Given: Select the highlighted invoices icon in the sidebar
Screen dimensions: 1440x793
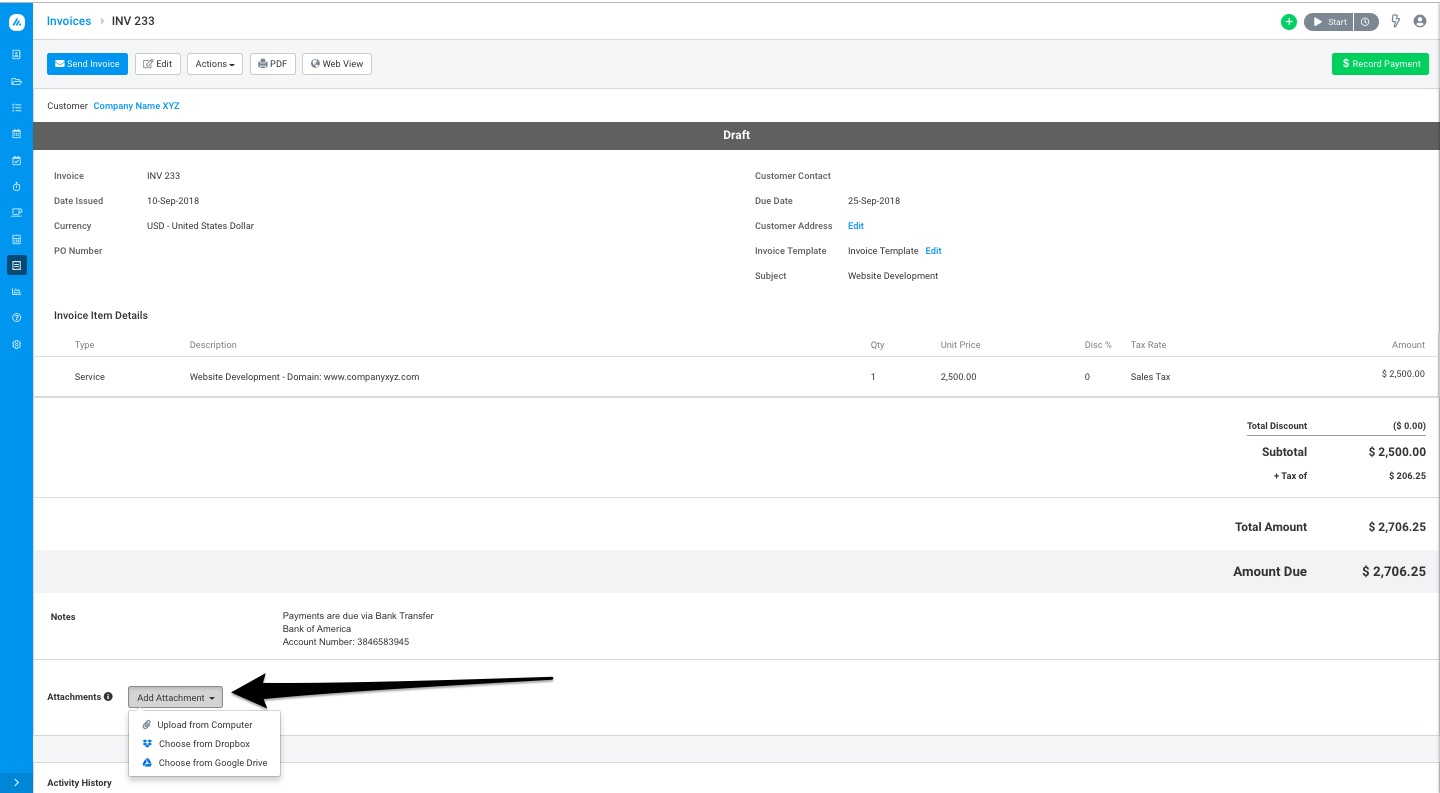Looking at the screenshot, I should click(x=16, y=265).
